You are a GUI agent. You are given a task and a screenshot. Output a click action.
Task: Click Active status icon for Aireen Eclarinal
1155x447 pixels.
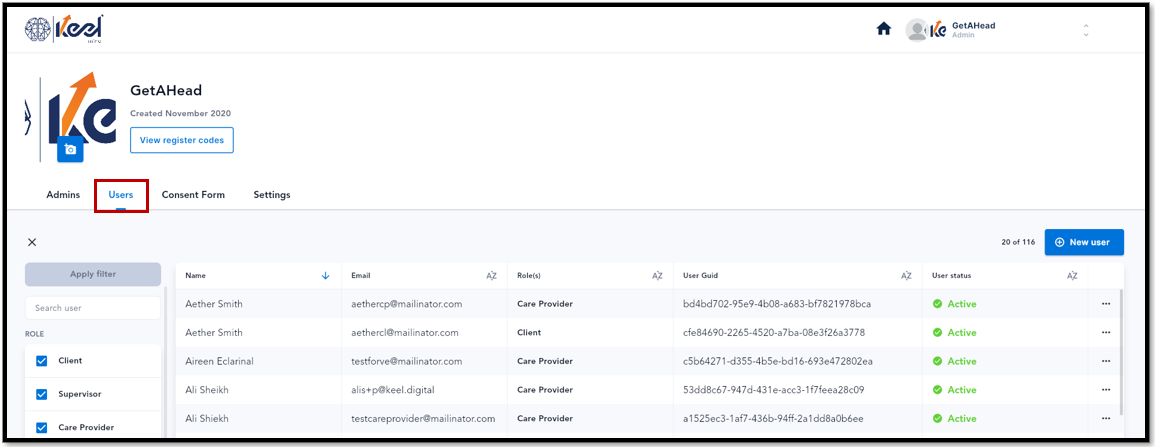tap(938, 361)
